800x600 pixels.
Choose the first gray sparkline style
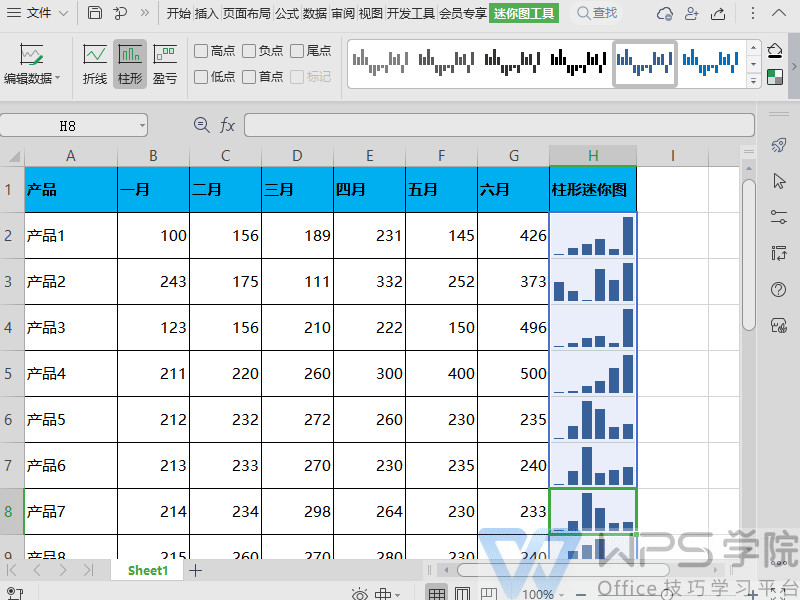(x=380, y=64)
